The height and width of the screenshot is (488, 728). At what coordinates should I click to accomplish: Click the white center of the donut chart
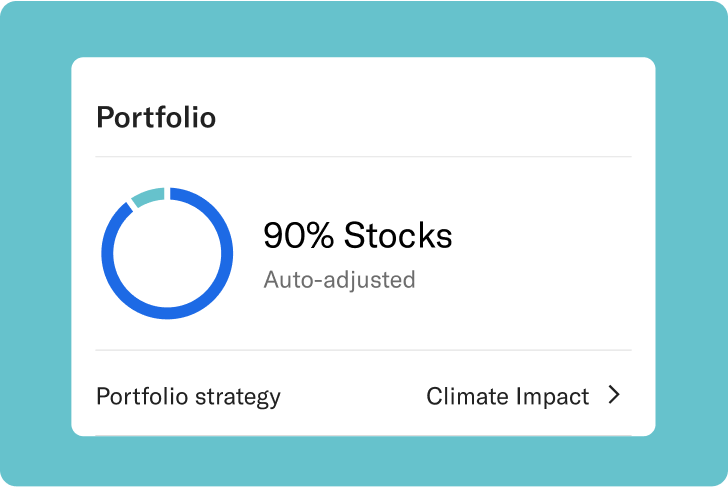click(167, 253)
